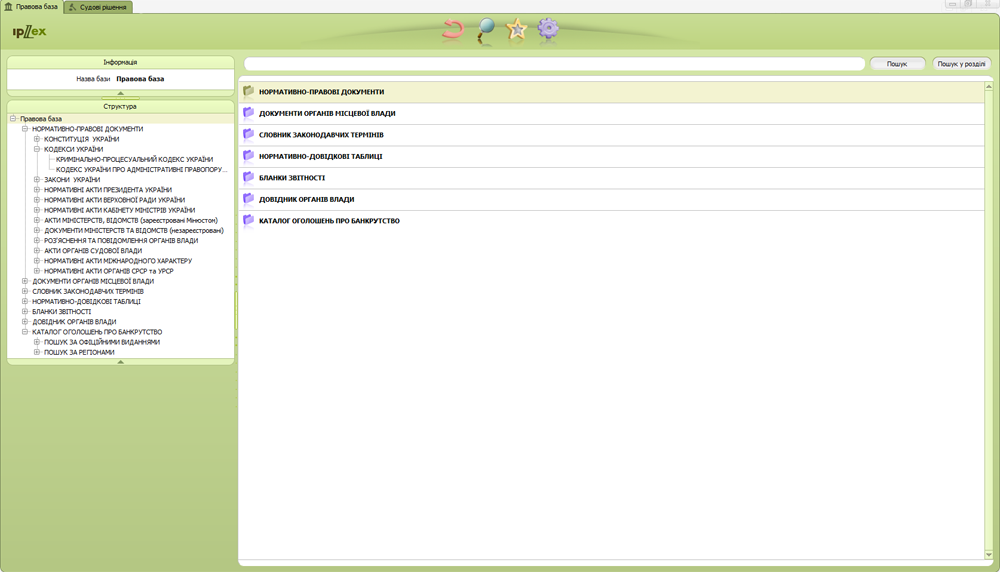Expand ЗАКОНИ УКРАЇНИ tree node
This screenshot has width=1000, height=572.
click(x=37, y=180)
